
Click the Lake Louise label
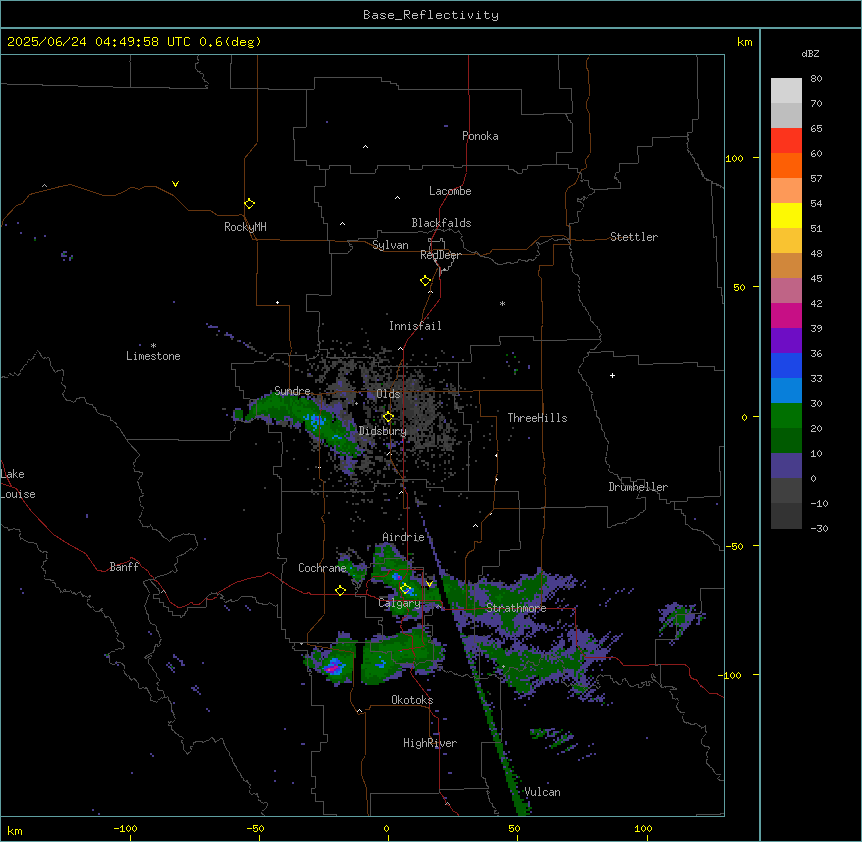(18, 484)
